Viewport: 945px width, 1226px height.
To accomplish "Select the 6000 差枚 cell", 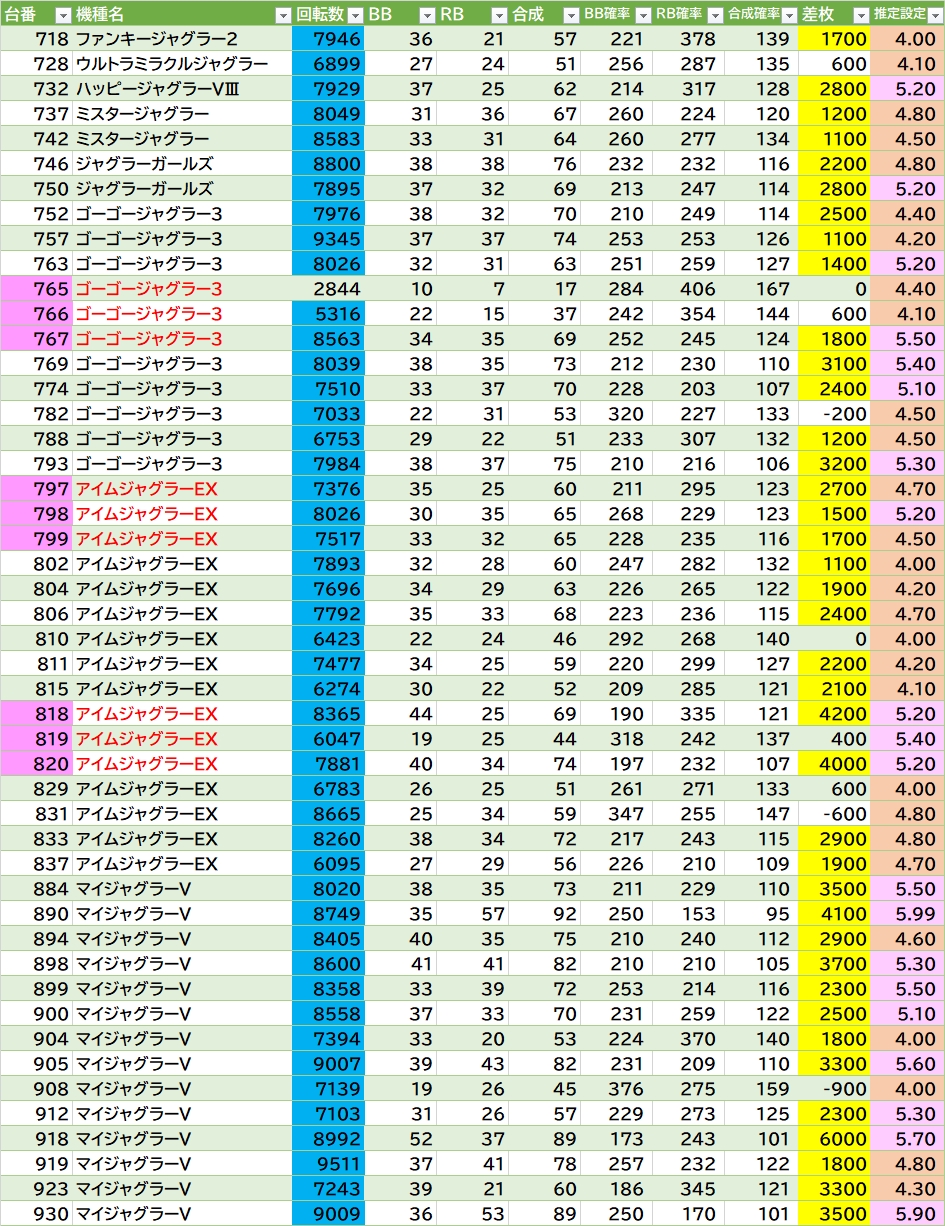I will tap(834, 1139).
